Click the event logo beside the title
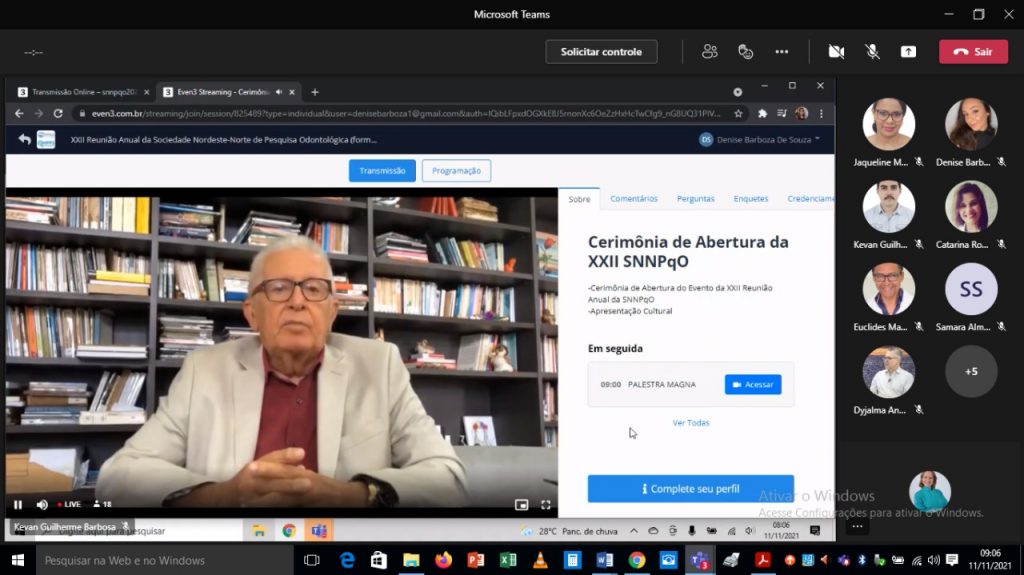1024x575 pixels. [x=46, y=139]
